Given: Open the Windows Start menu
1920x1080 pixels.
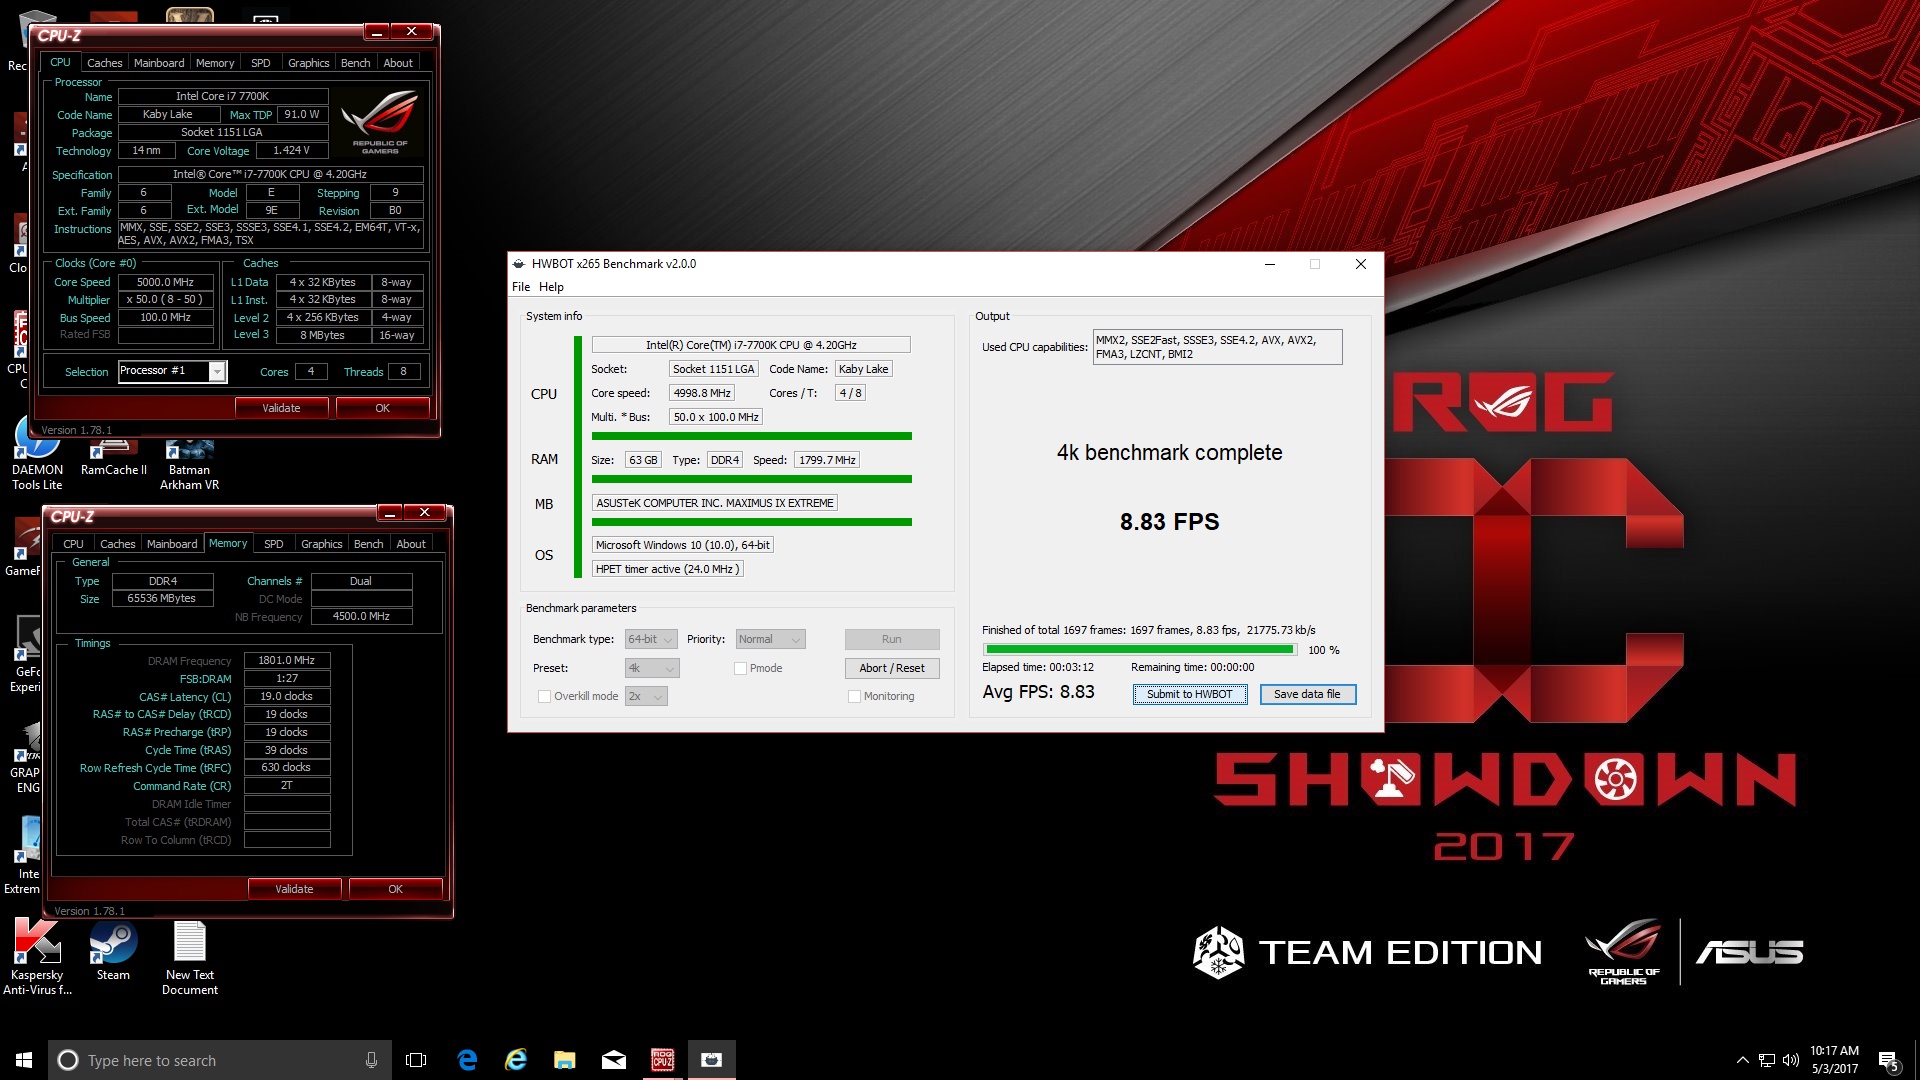Looking at the screenshot, I should pos(24,1060).
